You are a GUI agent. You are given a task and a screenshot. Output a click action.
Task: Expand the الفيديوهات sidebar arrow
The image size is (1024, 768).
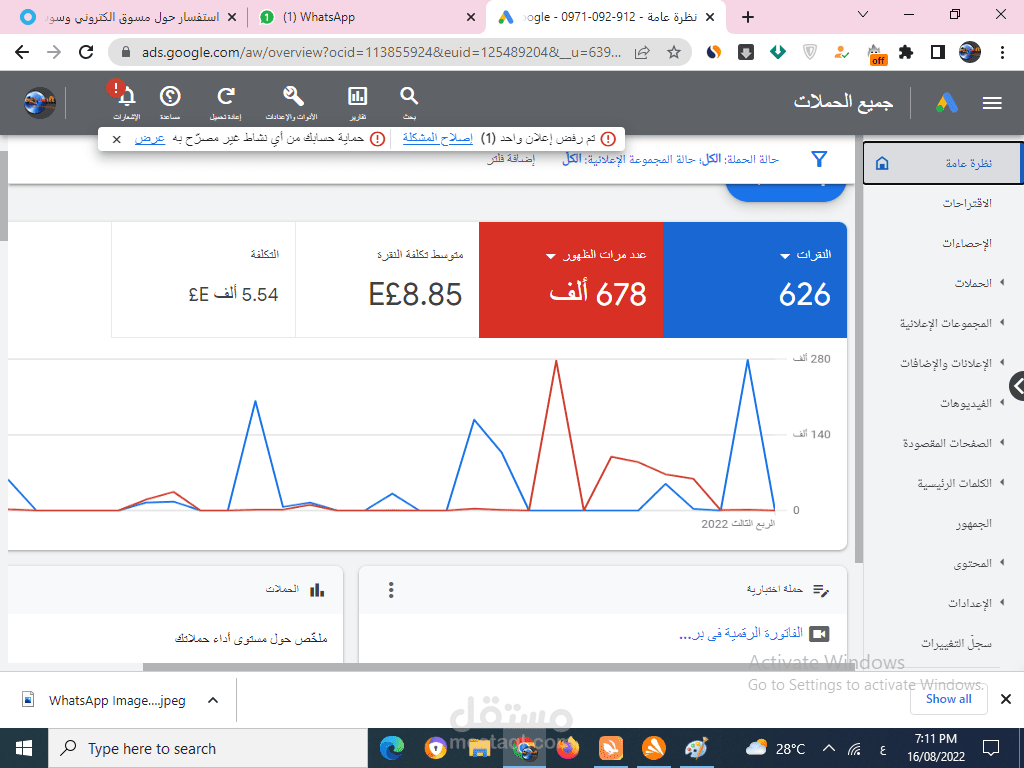coord(1002,402)
